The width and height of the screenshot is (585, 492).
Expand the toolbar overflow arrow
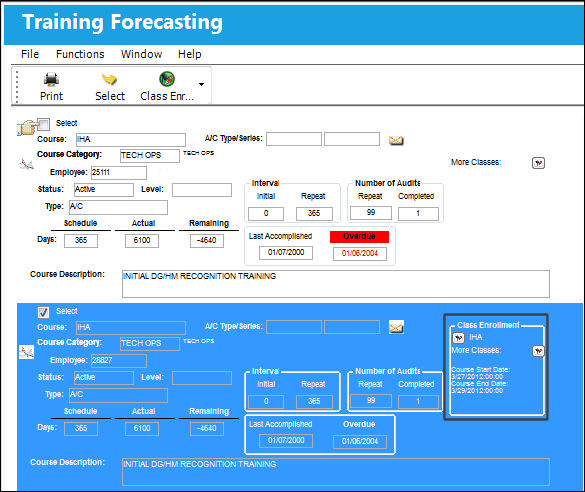[201, 84]
